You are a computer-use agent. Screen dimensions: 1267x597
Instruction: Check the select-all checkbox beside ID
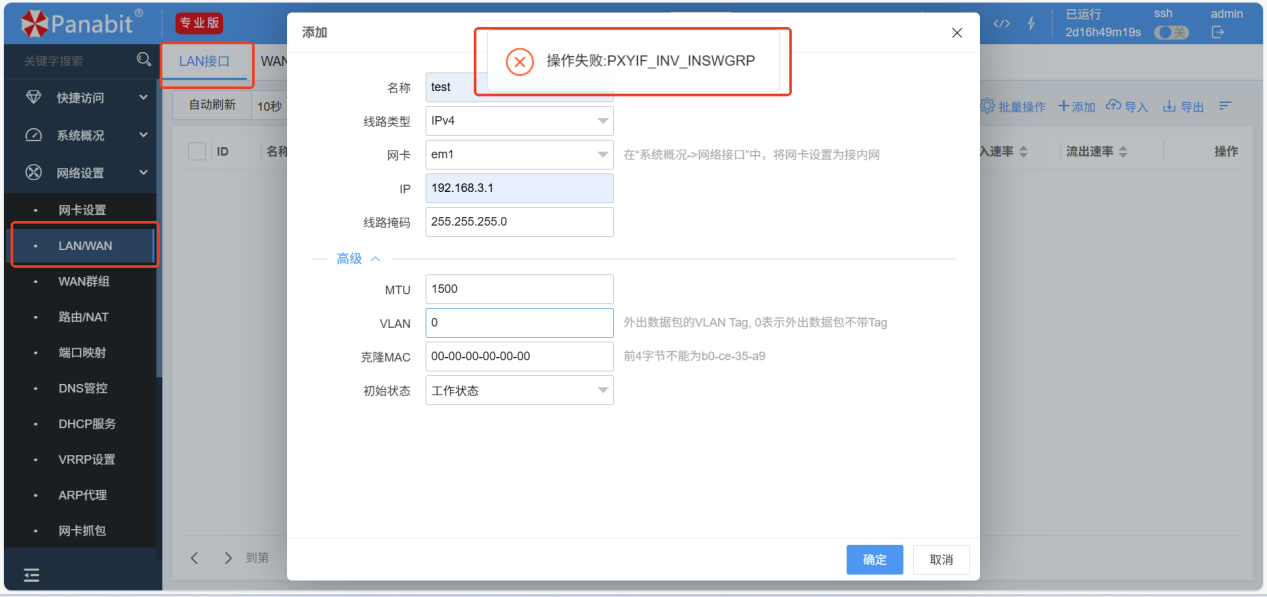click(197, 151)
